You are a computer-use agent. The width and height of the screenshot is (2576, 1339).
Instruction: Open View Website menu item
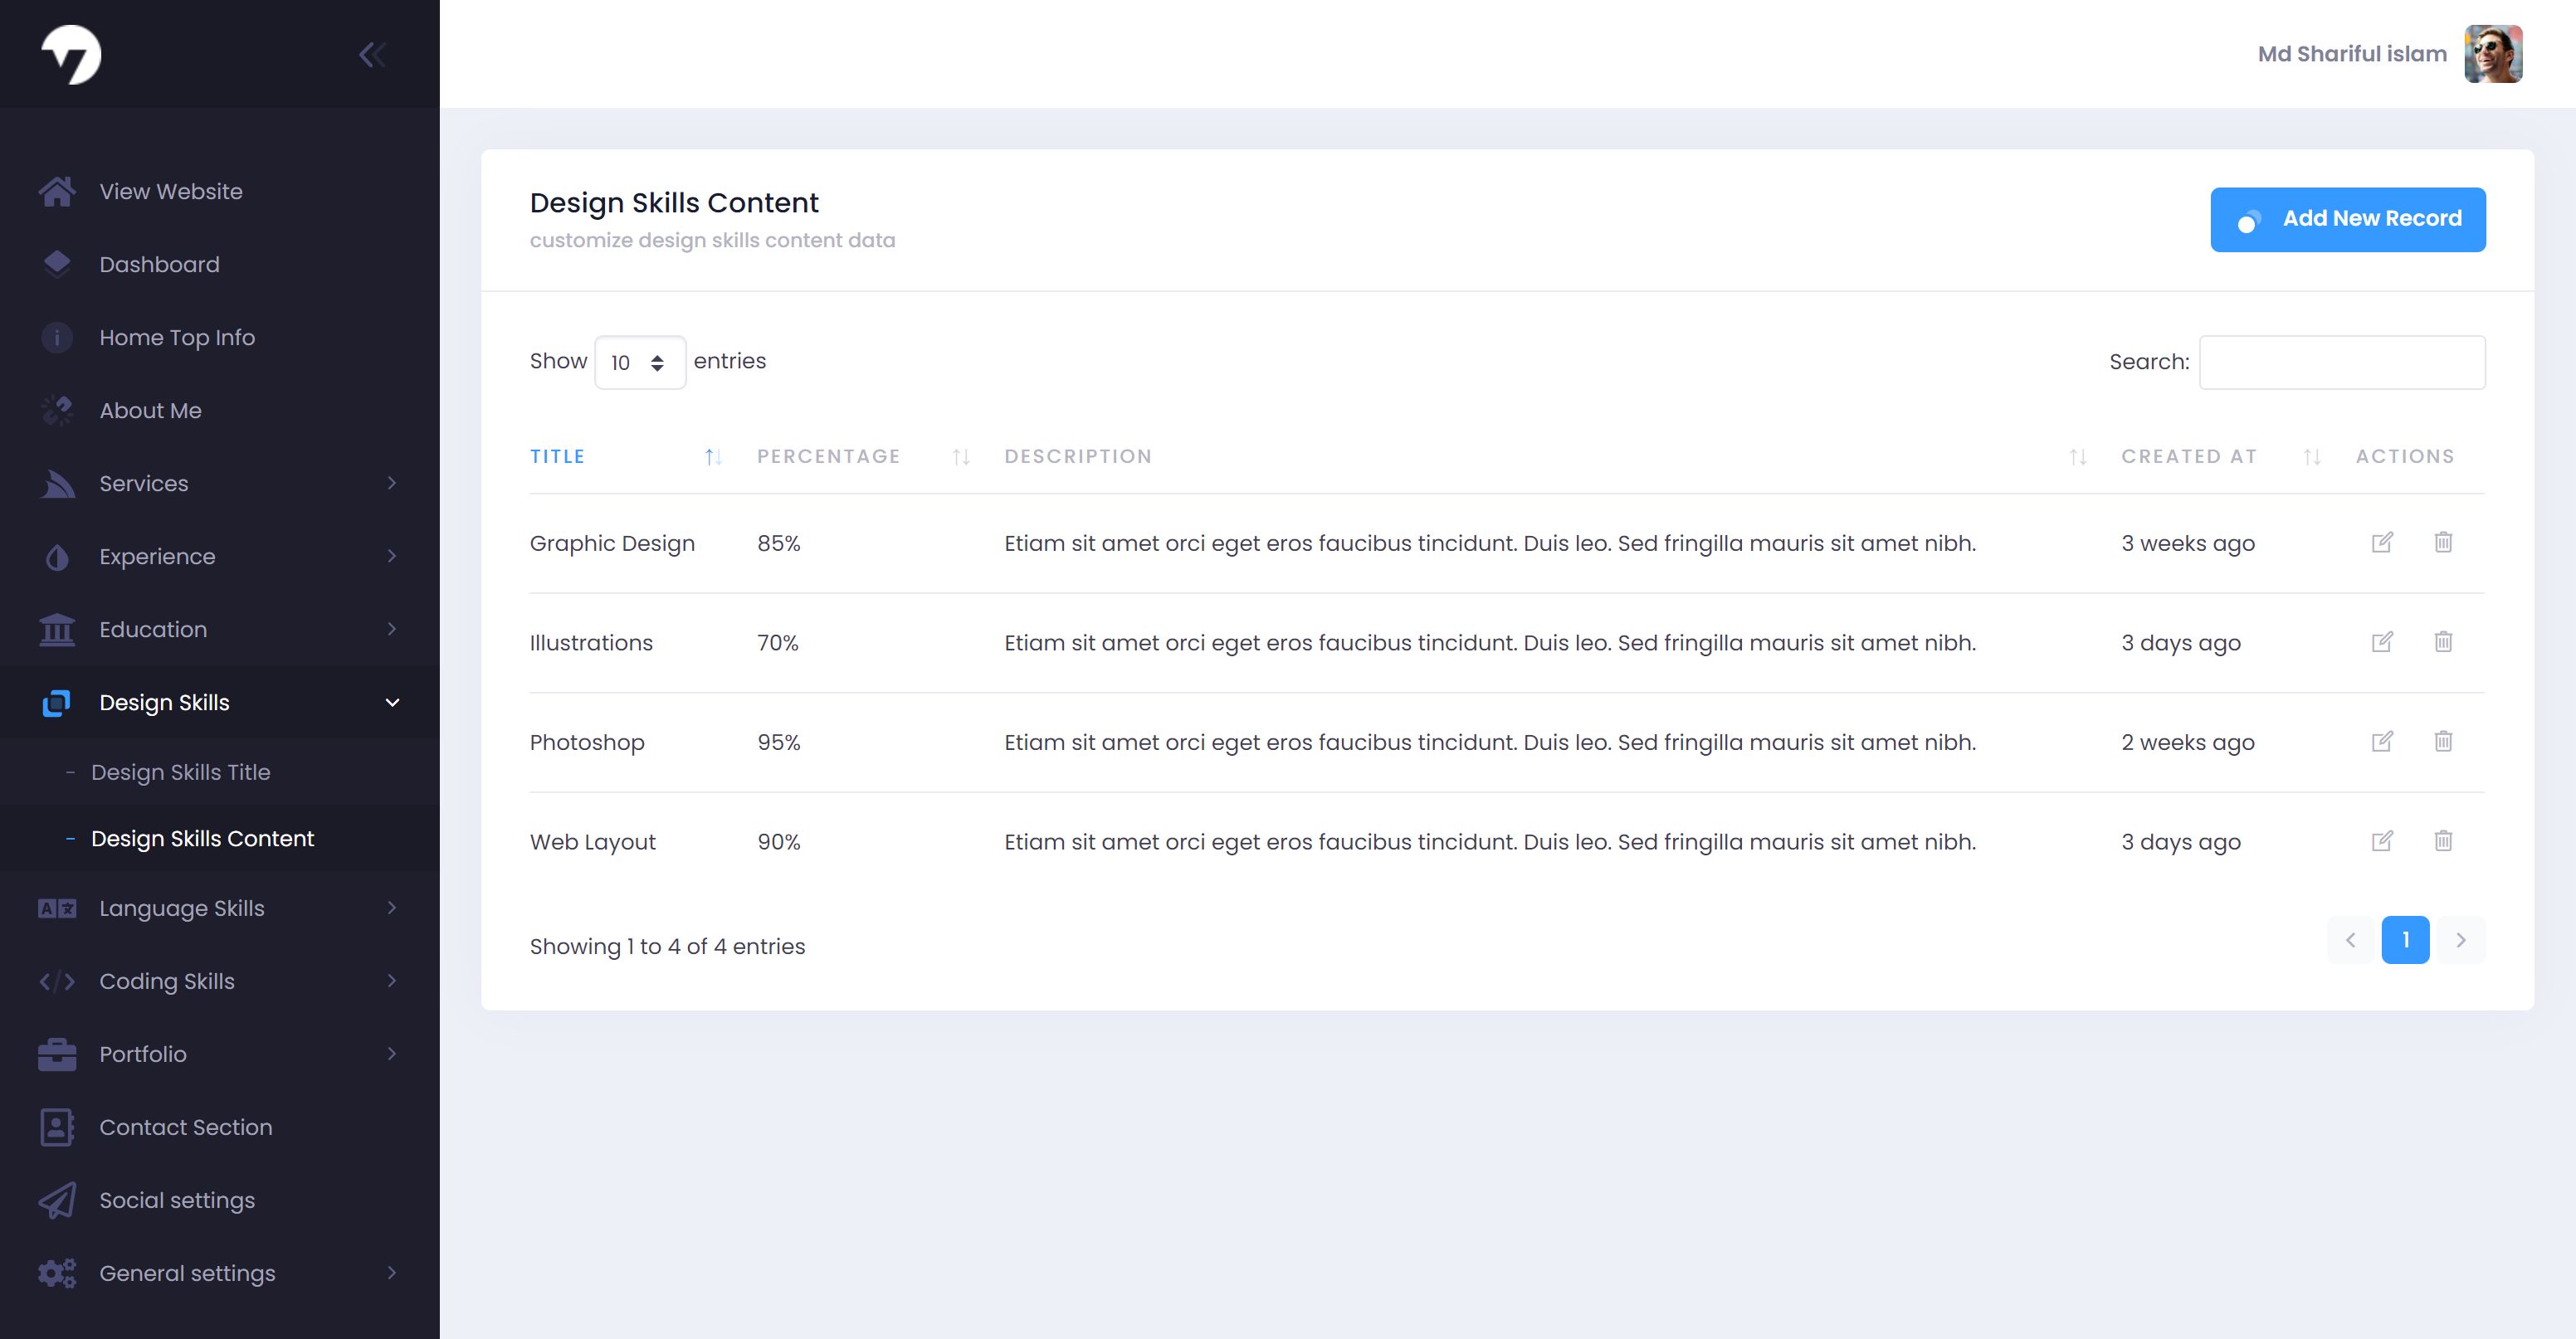point(220,191)
